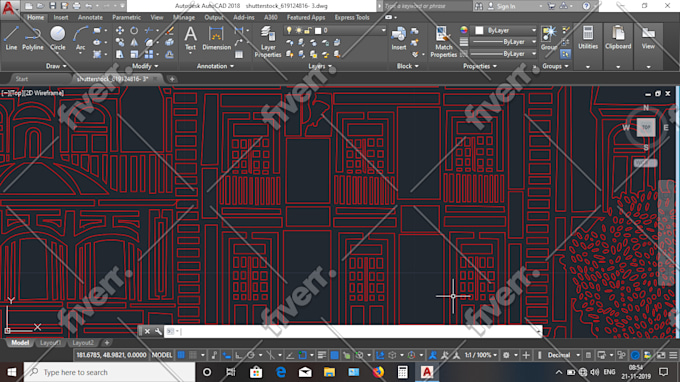The height and width of the screenshot is (382, 680).
Task: Select the Line drawing tool
Action: pyautogui.click(x=11, y=38)
